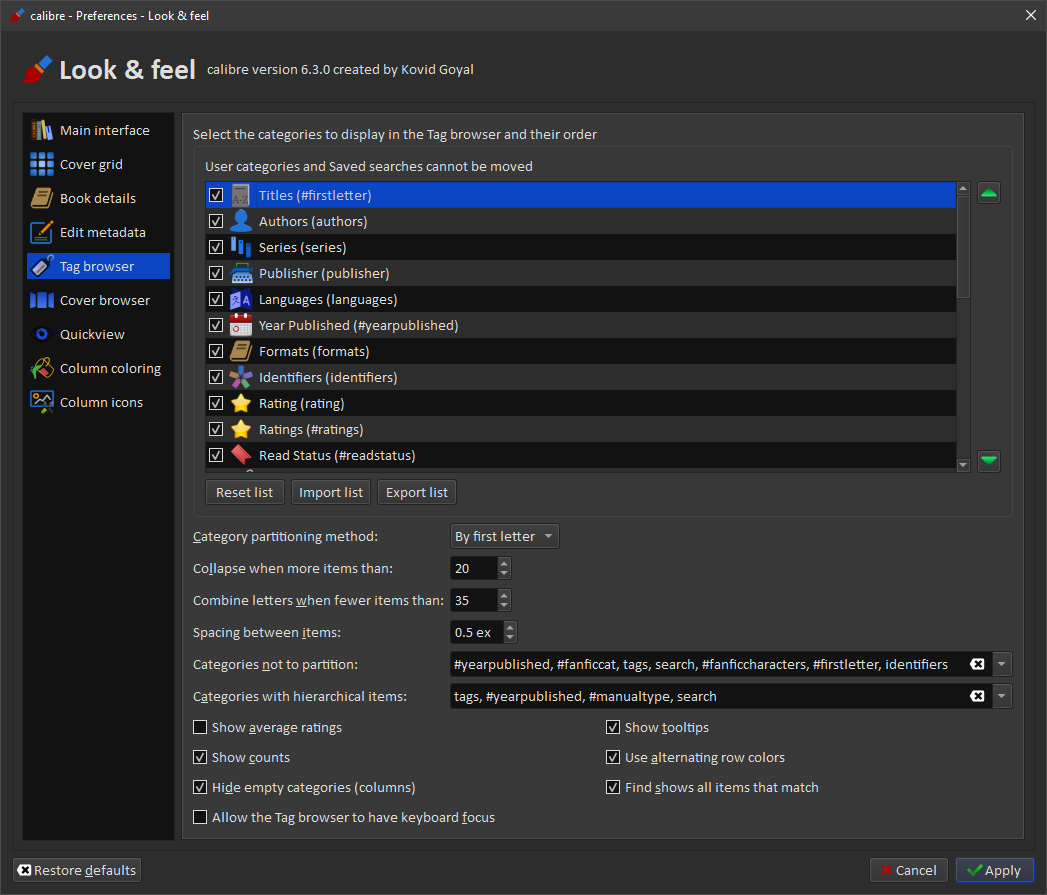The height and width of the screenshot is (895, 1047).
Task: Click the Authors category person icon
Action: click(x=241, y=221)
